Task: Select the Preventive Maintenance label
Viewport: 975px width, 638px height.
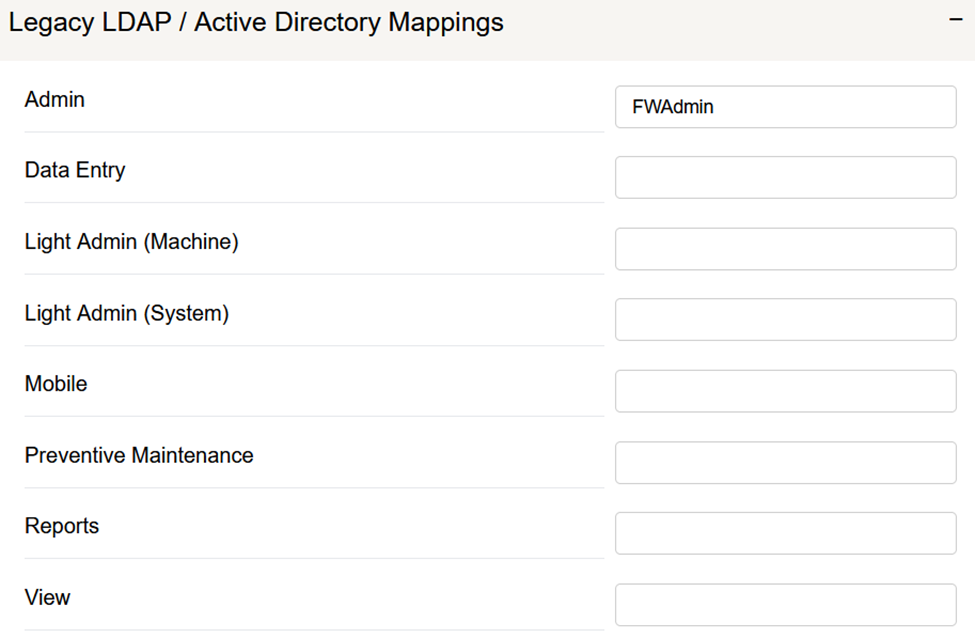Action: pos(139,456)
